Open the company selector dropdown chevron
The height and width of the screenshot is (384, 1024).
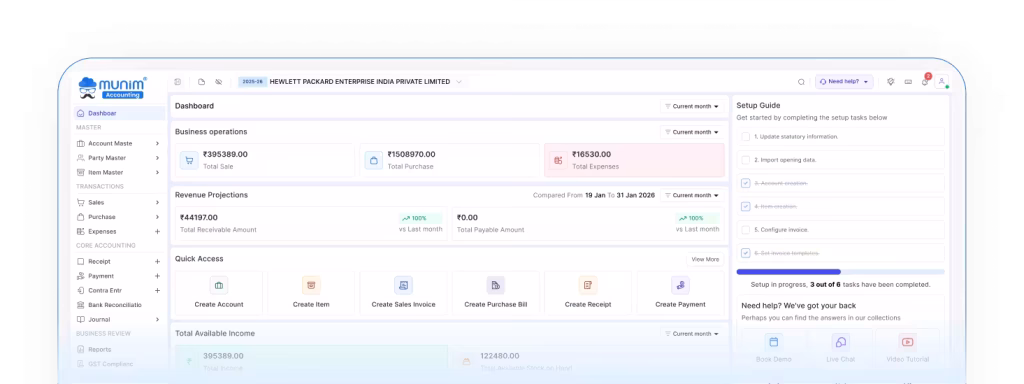click(459, 82)
